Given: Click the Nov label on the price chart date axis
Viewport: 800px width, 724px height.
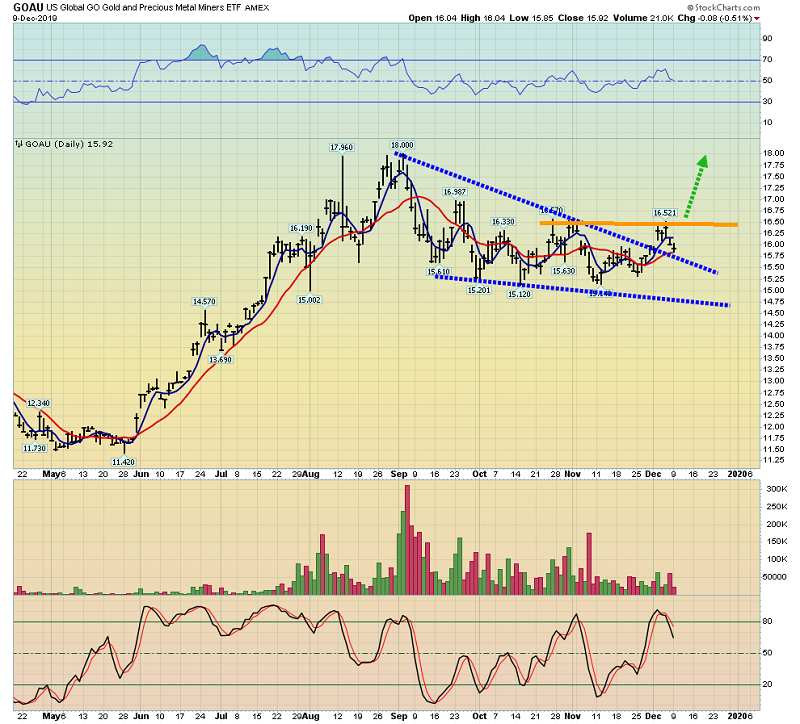Looking at the screenshot, I should [x=572, y=474].
